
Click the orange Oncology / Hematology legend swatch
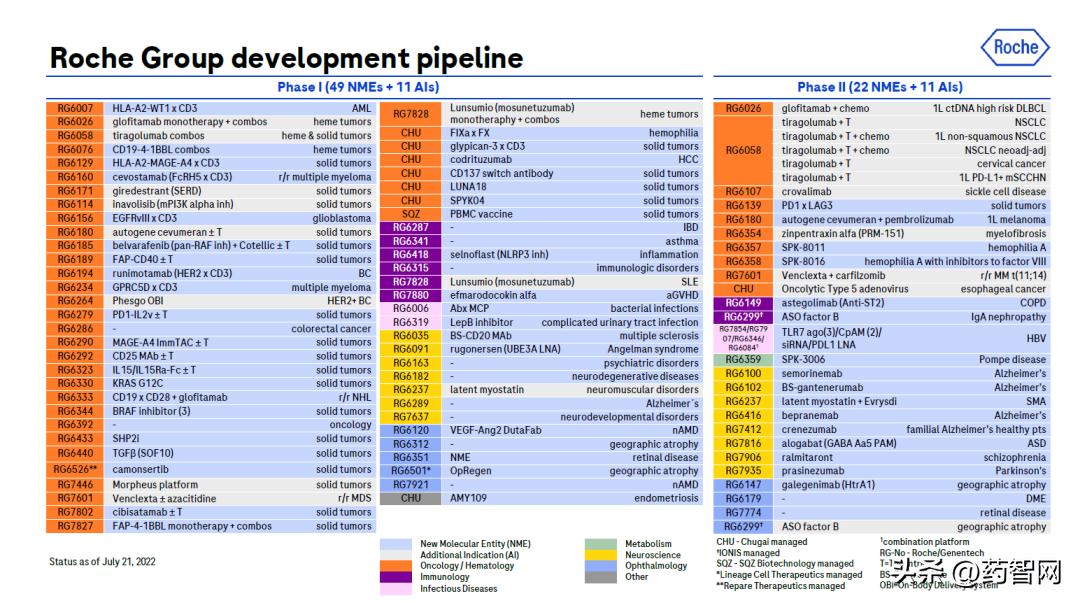(397, 566)
